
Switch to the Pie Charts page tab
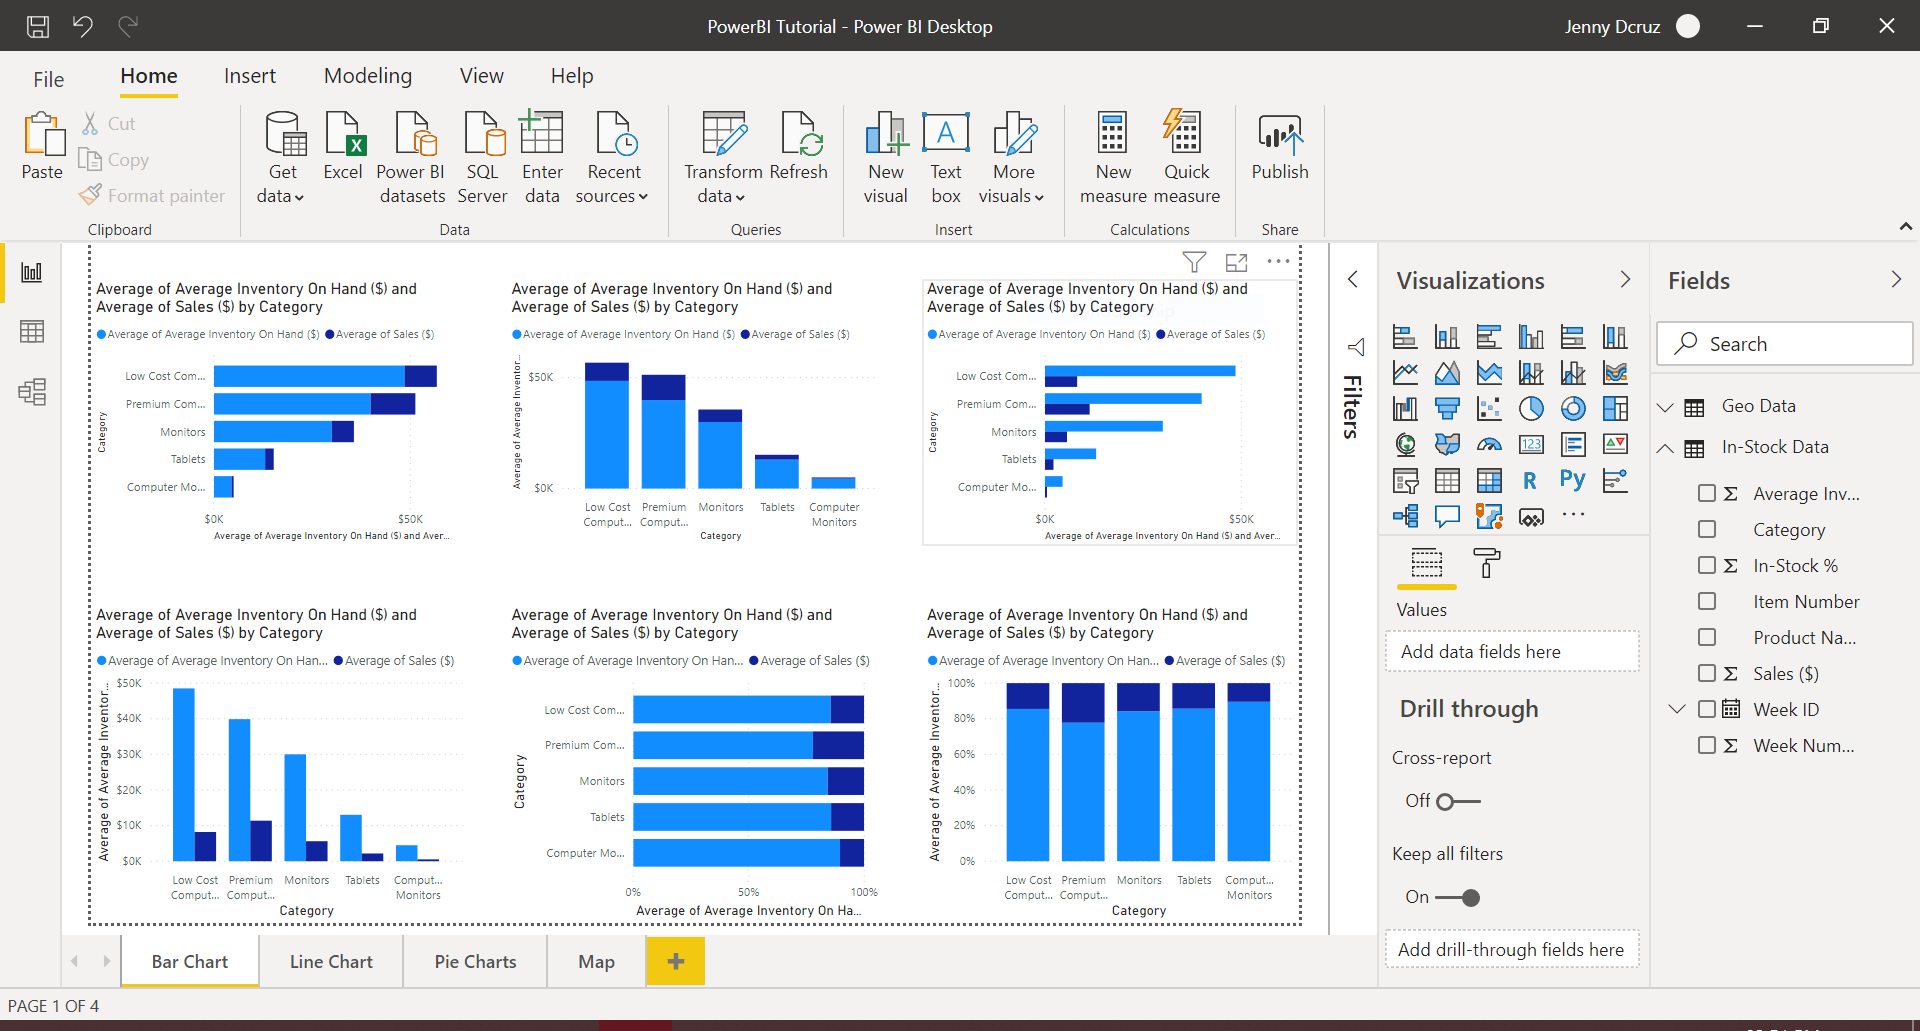pyautogui.click(x=476, y=962)
